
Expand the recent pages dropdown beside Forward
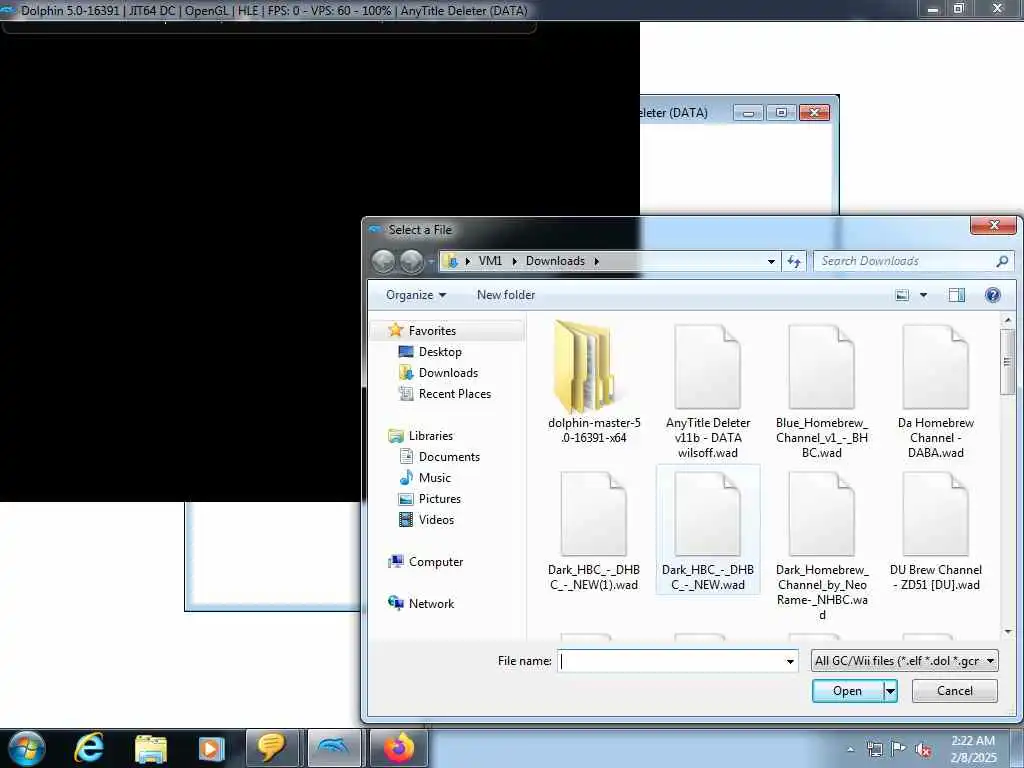(x=431, y=262)
